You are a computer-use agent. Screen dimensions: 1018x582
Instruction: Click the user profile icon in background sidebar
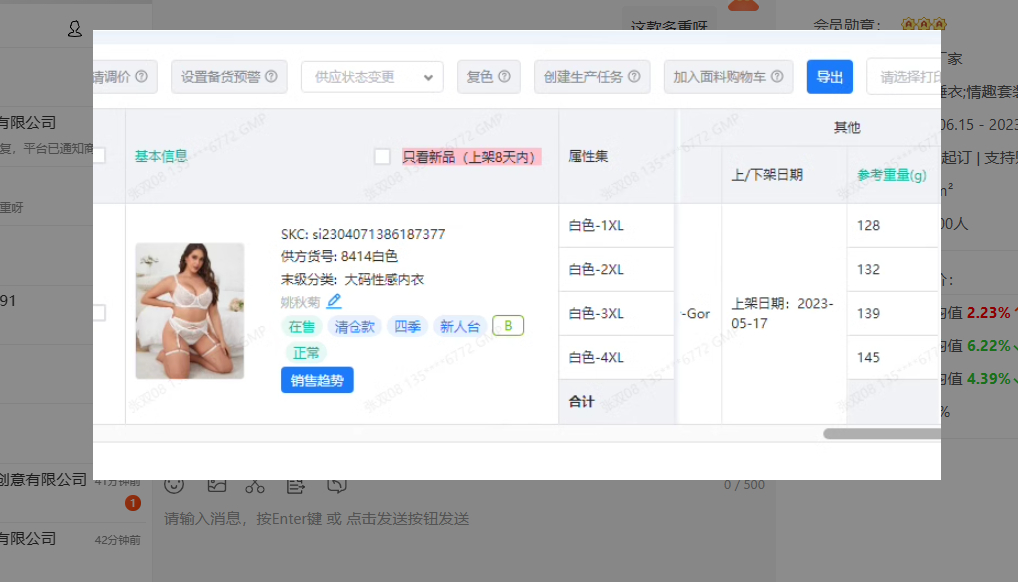[75, 29]
